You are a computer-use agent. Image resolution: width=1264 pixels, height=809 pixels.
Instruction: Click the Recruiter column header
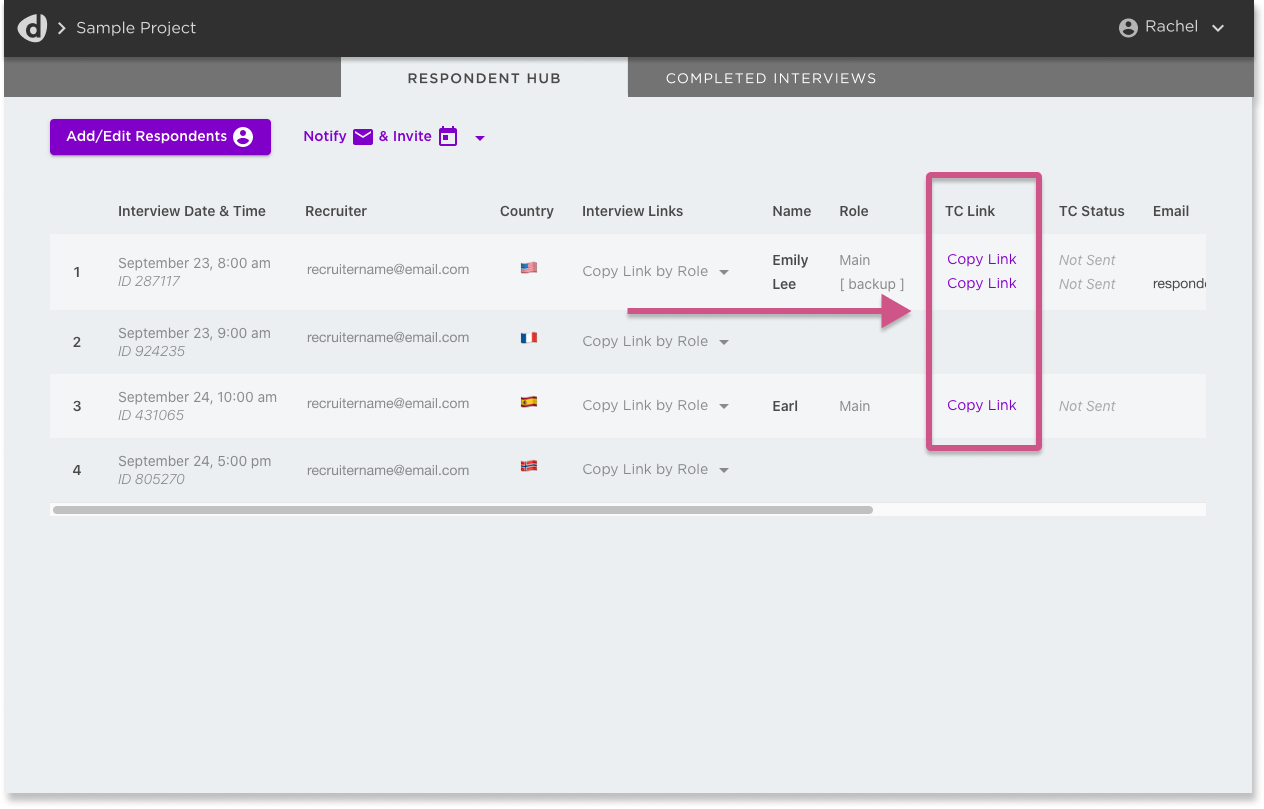point(336,211)
